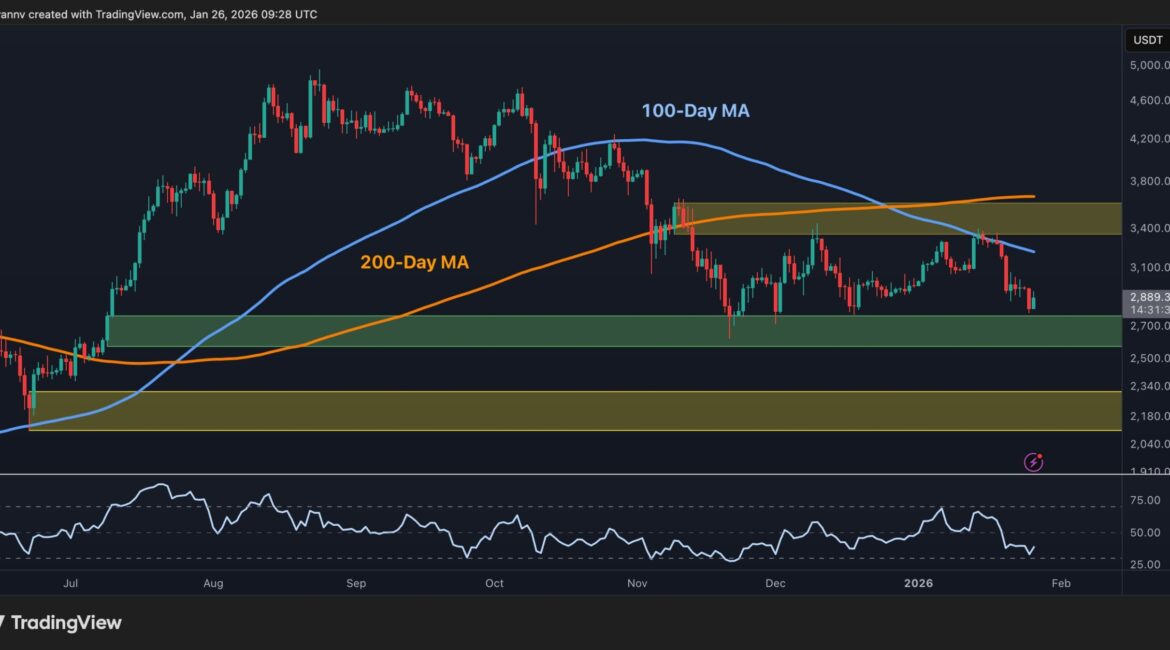Click the 3,400 price scale label

[1144, 228]
